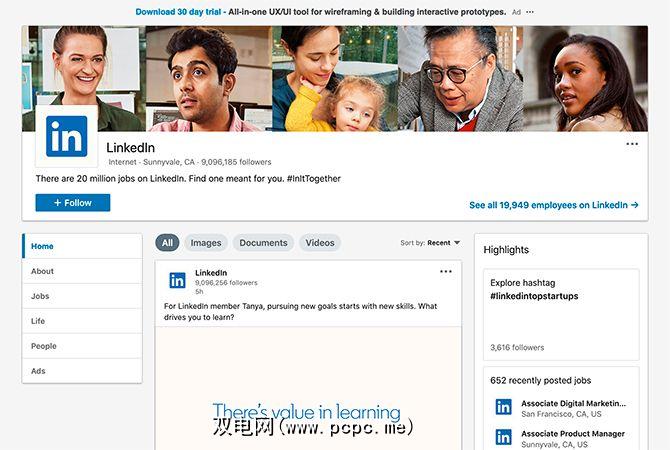Click the LinkedIn logo beside the post author
Viewport: 670px width, 450px height.
[177, 281]
